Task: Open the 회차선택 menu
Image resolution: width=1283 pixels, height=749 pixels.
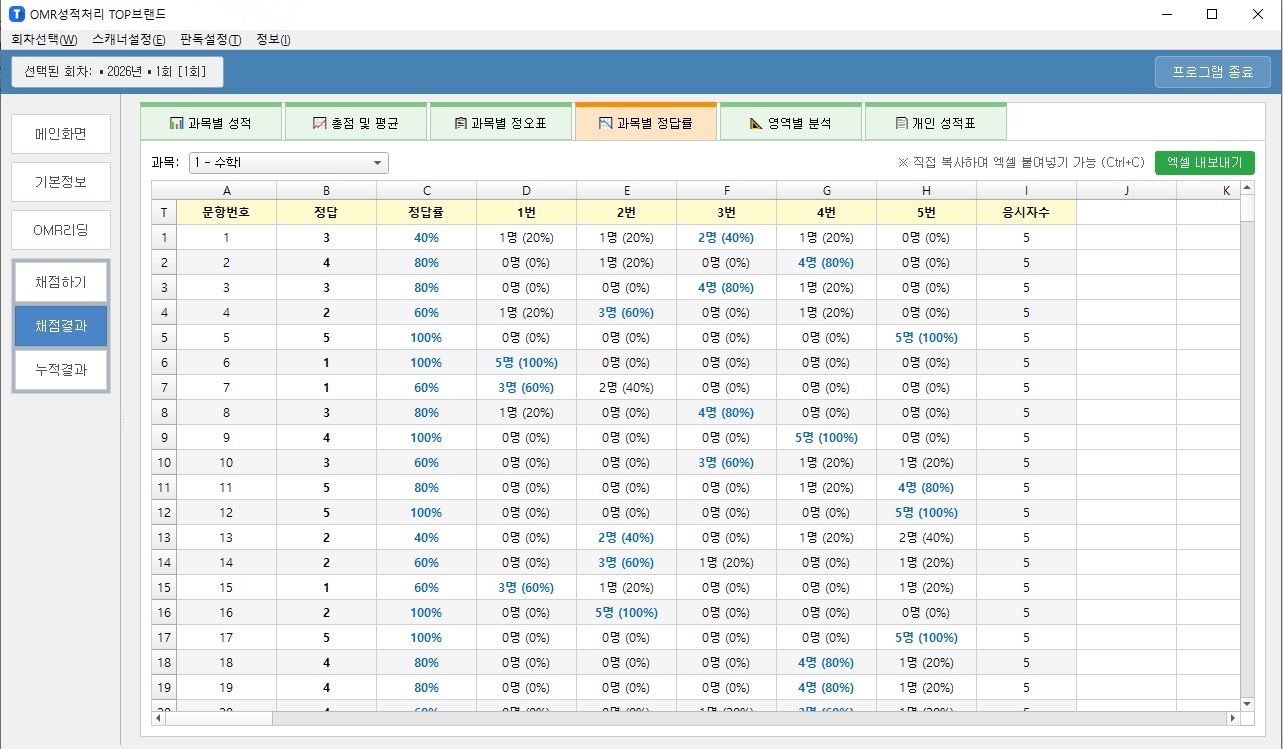Action: pos(44,40)
